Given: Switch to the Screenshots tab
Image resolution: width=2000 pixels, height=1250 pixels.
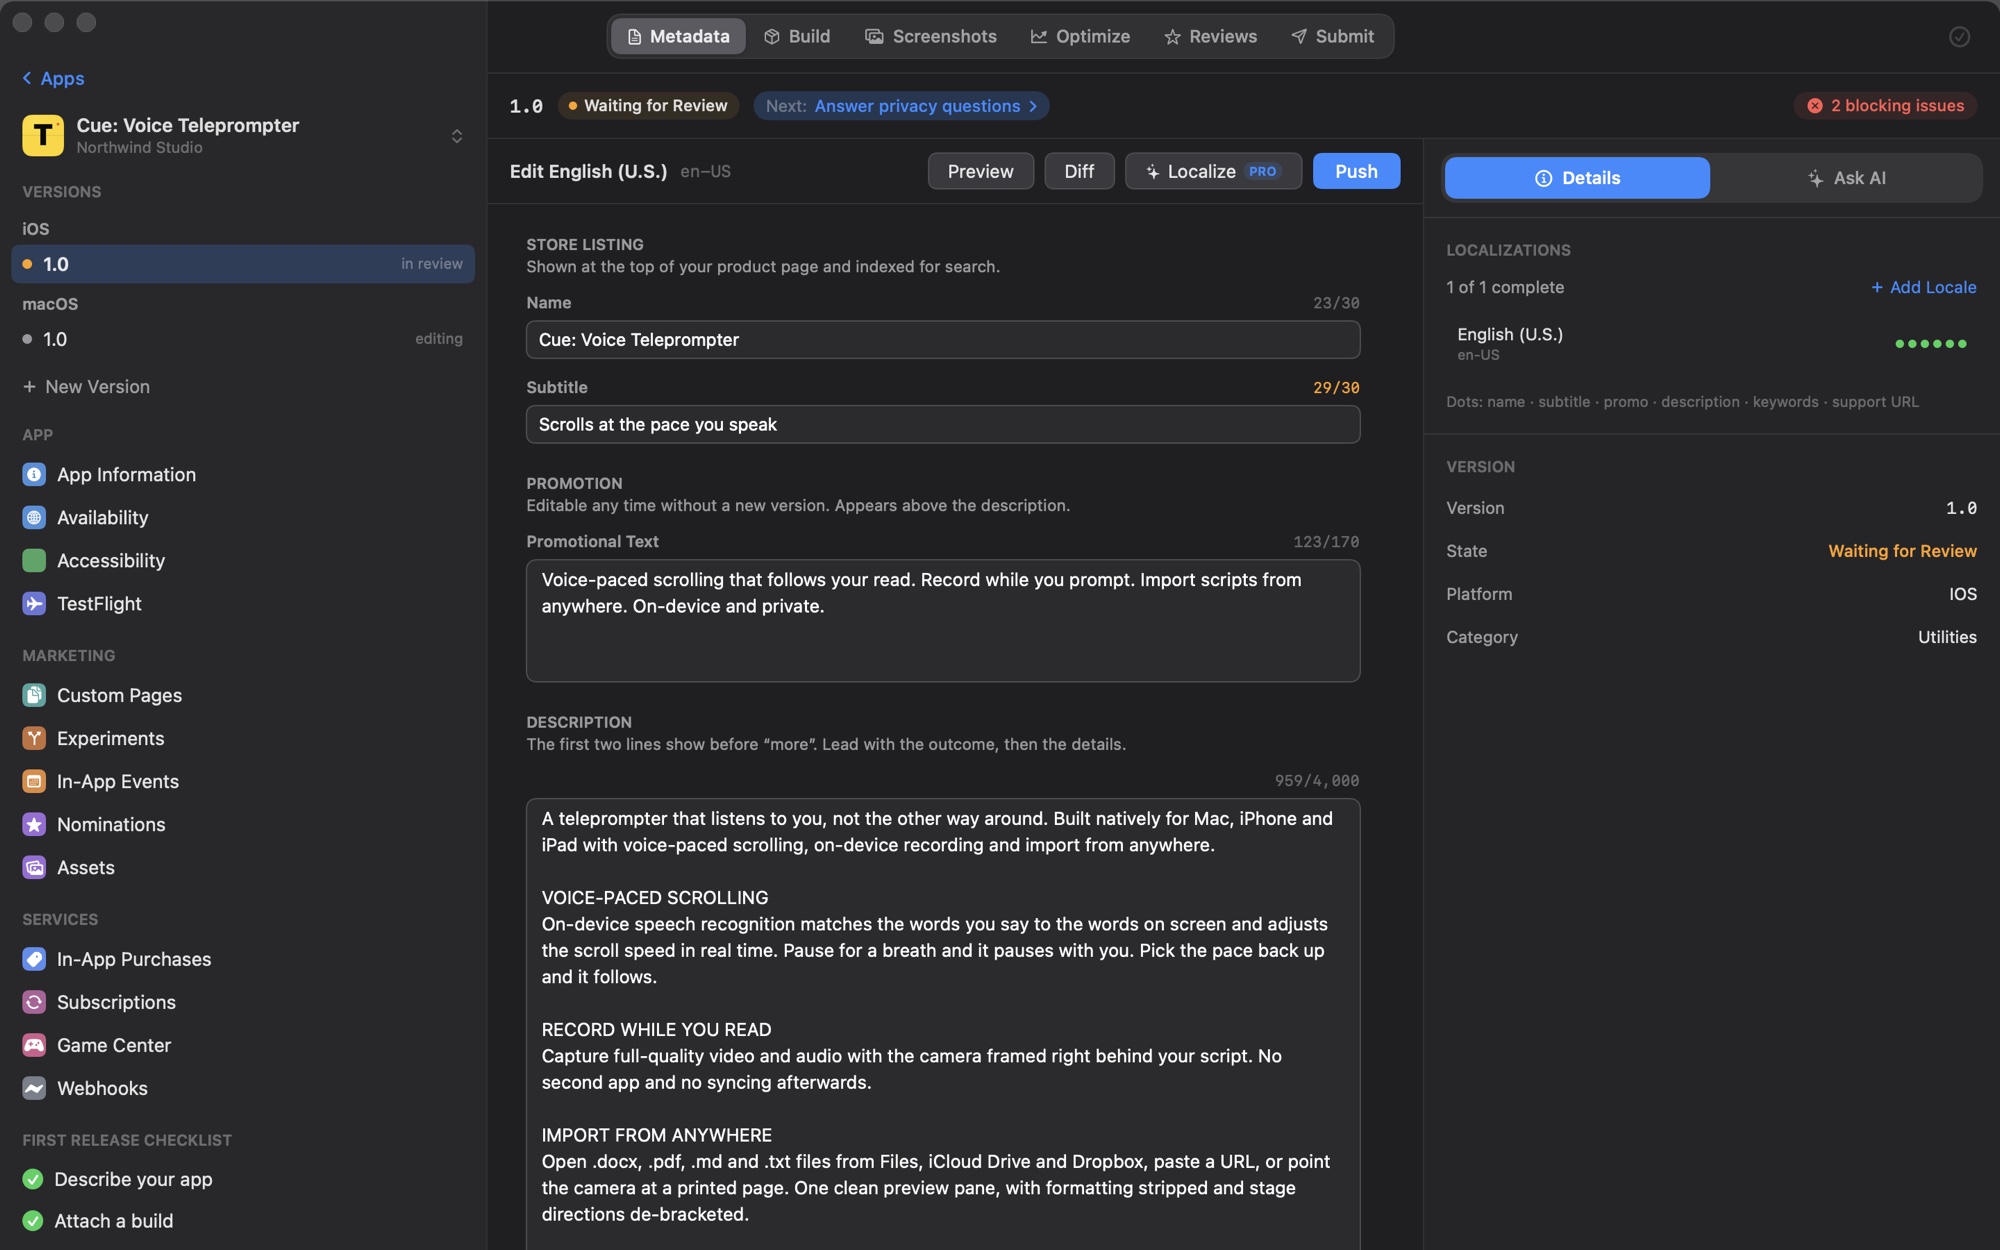Looking at the screenshot, I should click(x=931, y=36).
